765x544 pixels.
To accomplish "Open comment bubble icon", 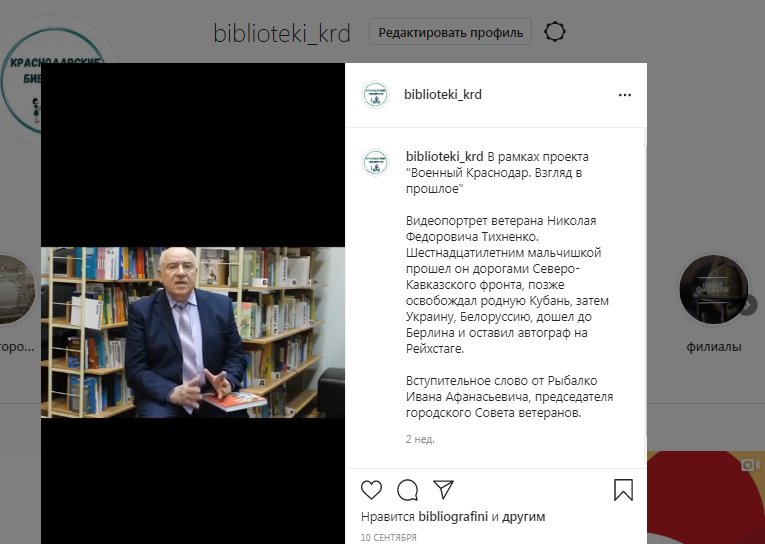I will (x=407, y=490).
